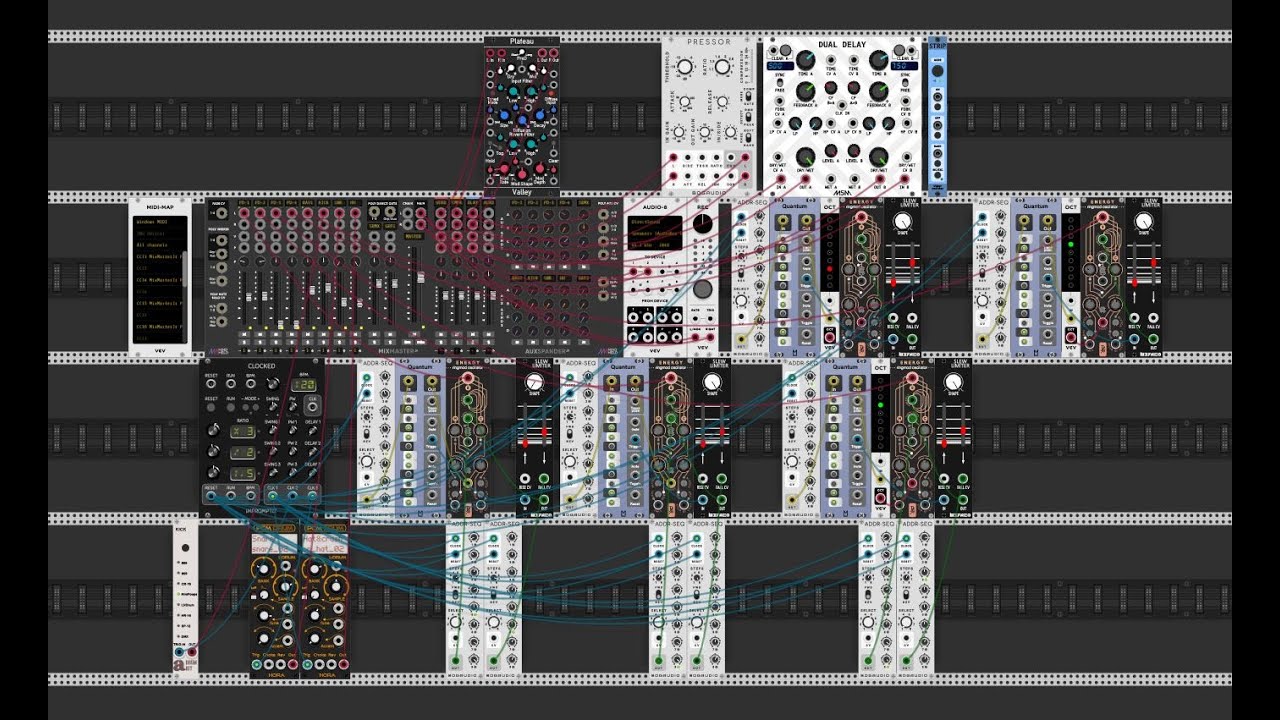Click the REC module GATE jack
Image resolution: width=1280 pixels, height=720 pixels.
[695, 318]
